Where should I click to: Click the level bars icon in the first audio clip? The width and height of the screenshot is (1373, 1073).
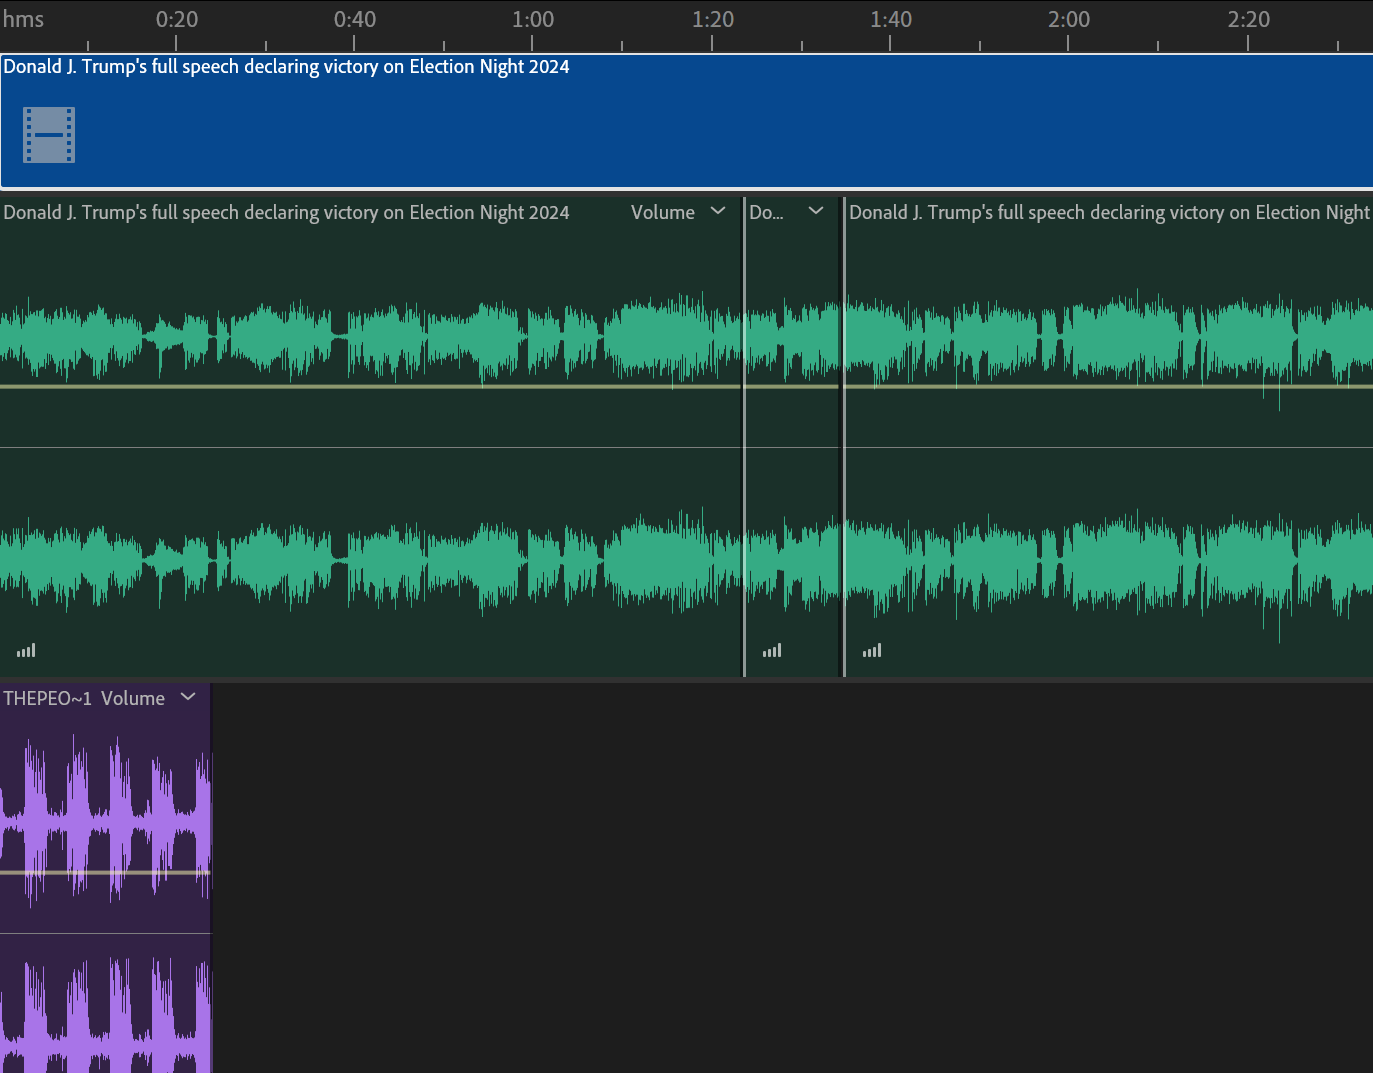pyautogui.click(x=26, y=650)
